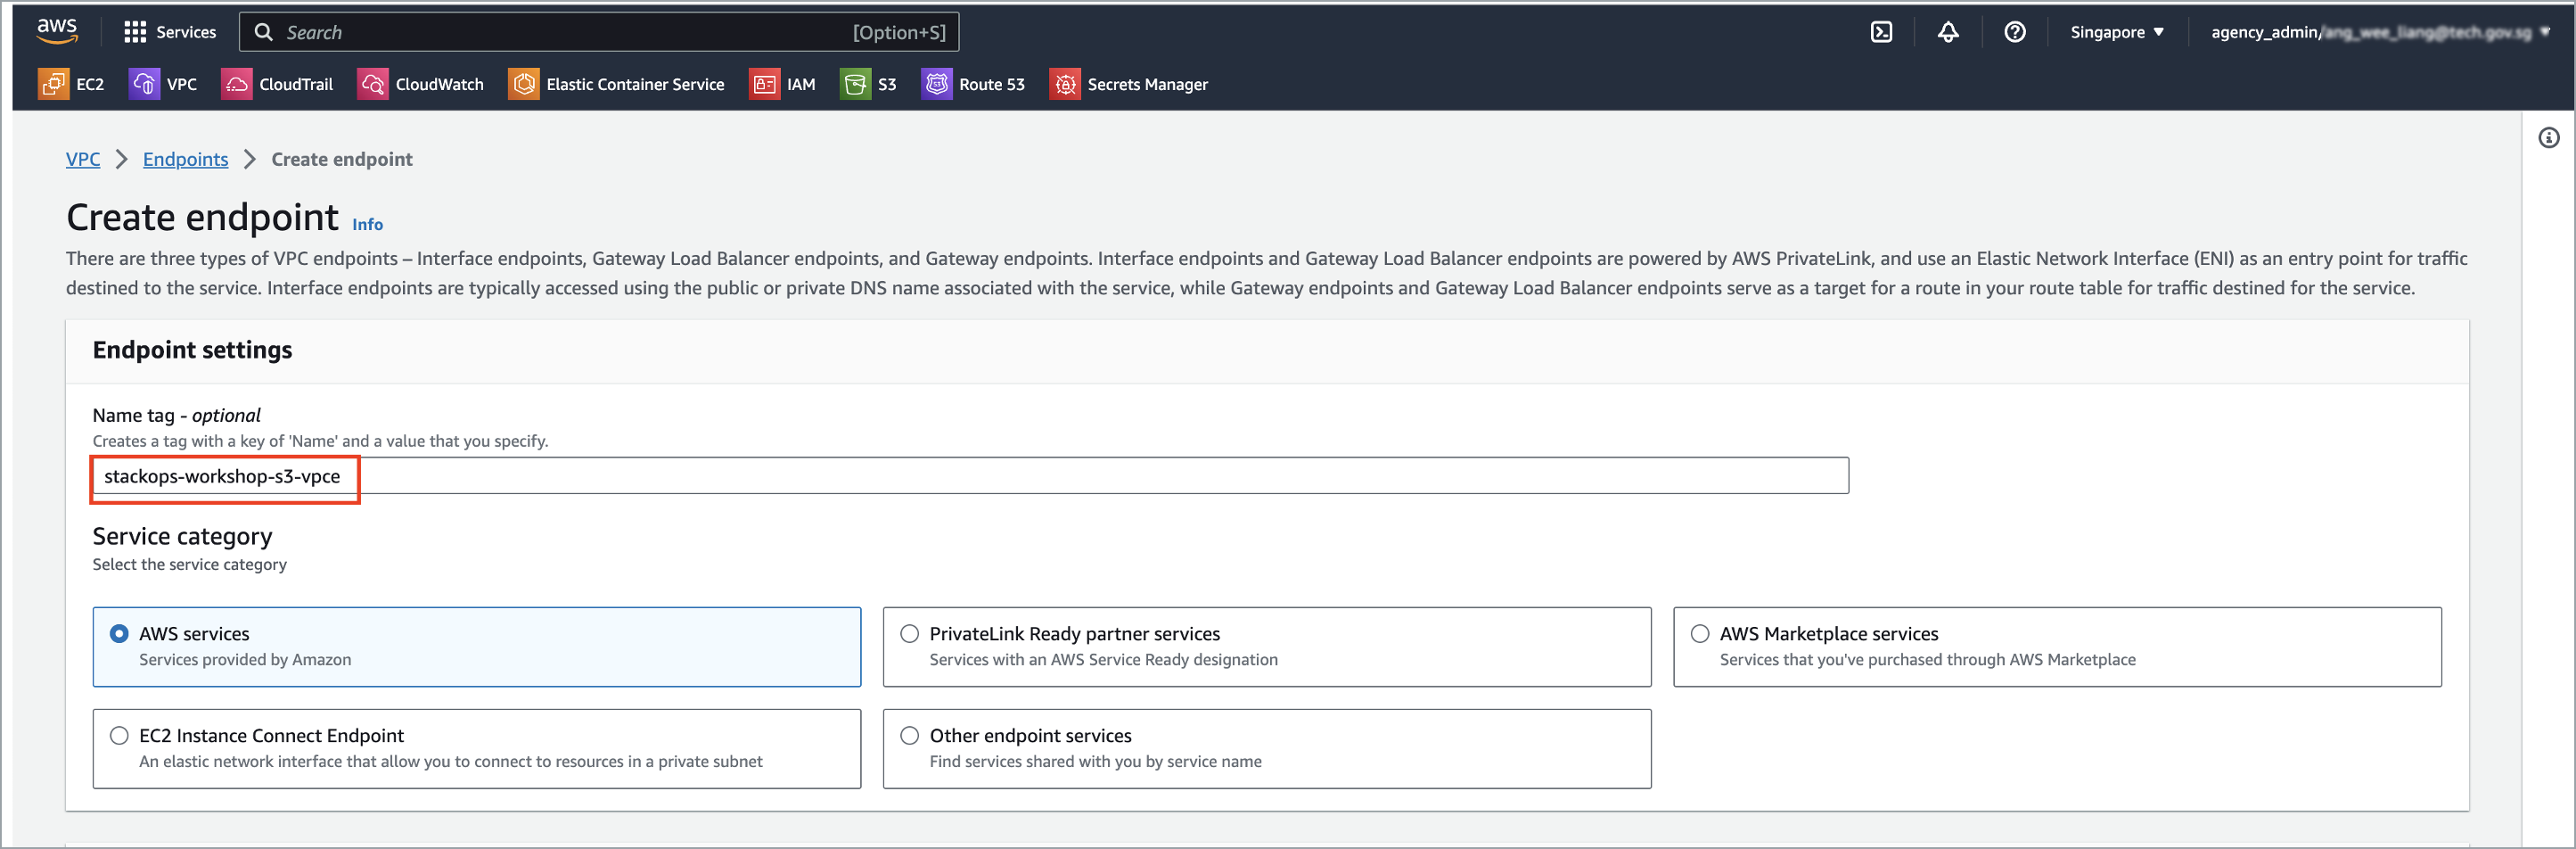This screenshot has height=849, width=2576.
Task: Open Route 53 from the favorites bar
Action: tap(937, 84)
